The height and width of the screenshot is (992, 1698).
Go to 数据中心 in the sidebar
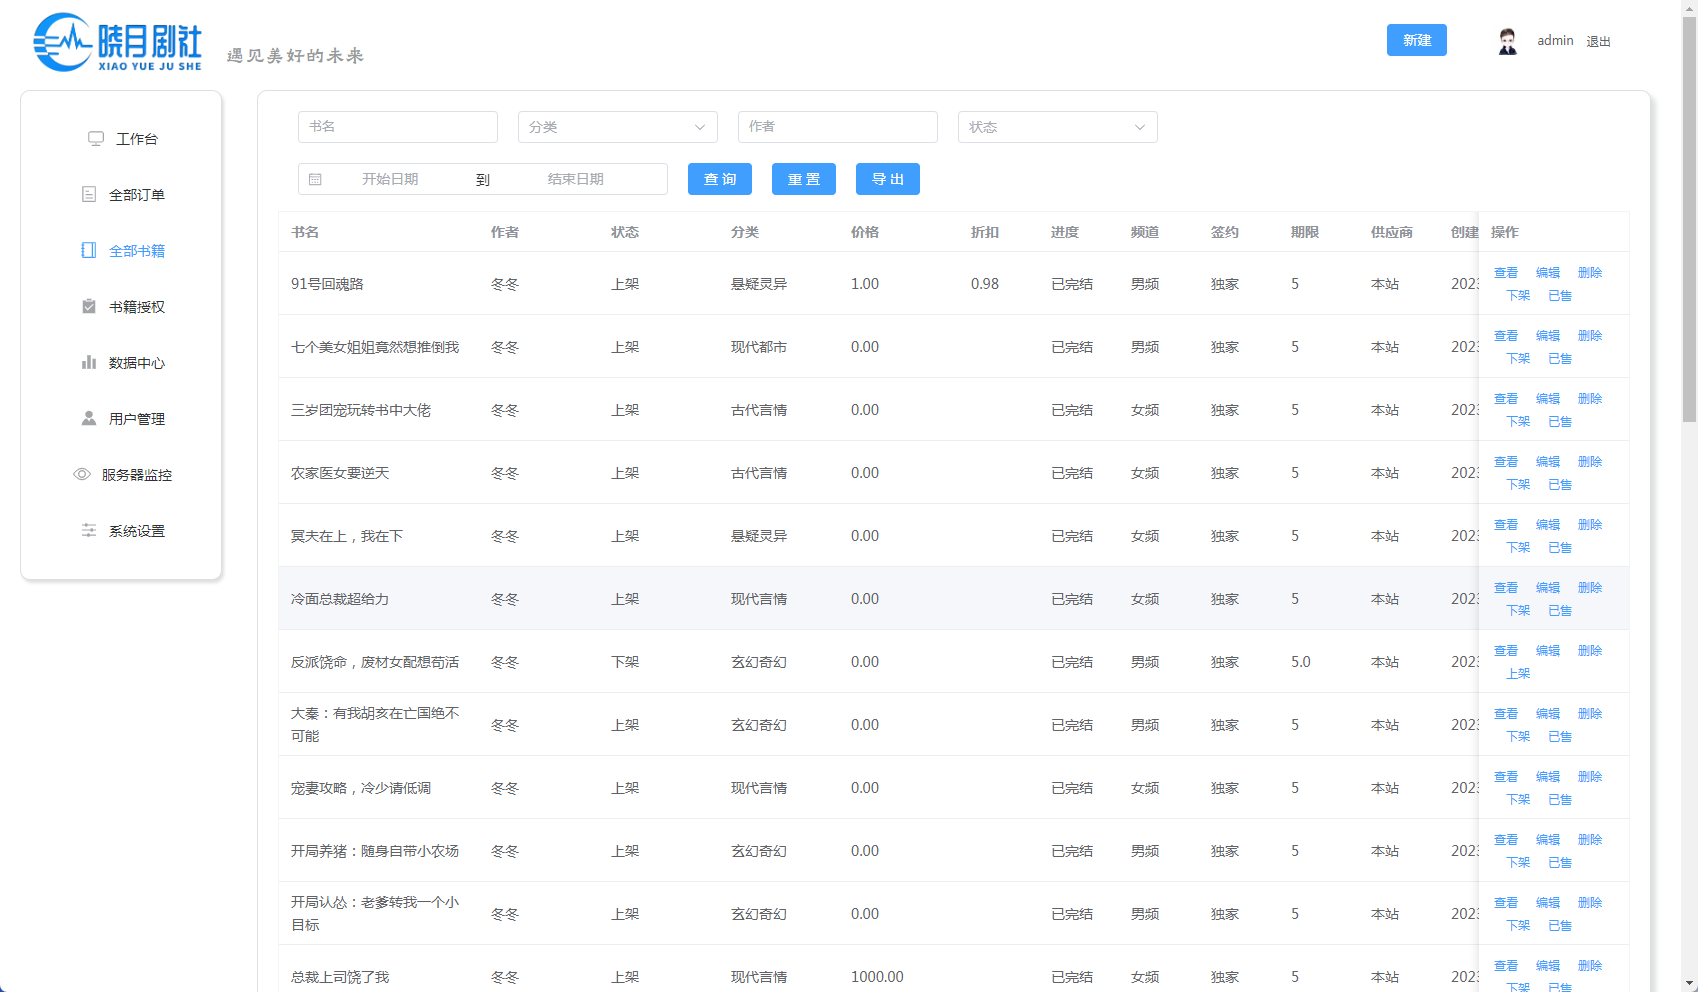121,362
